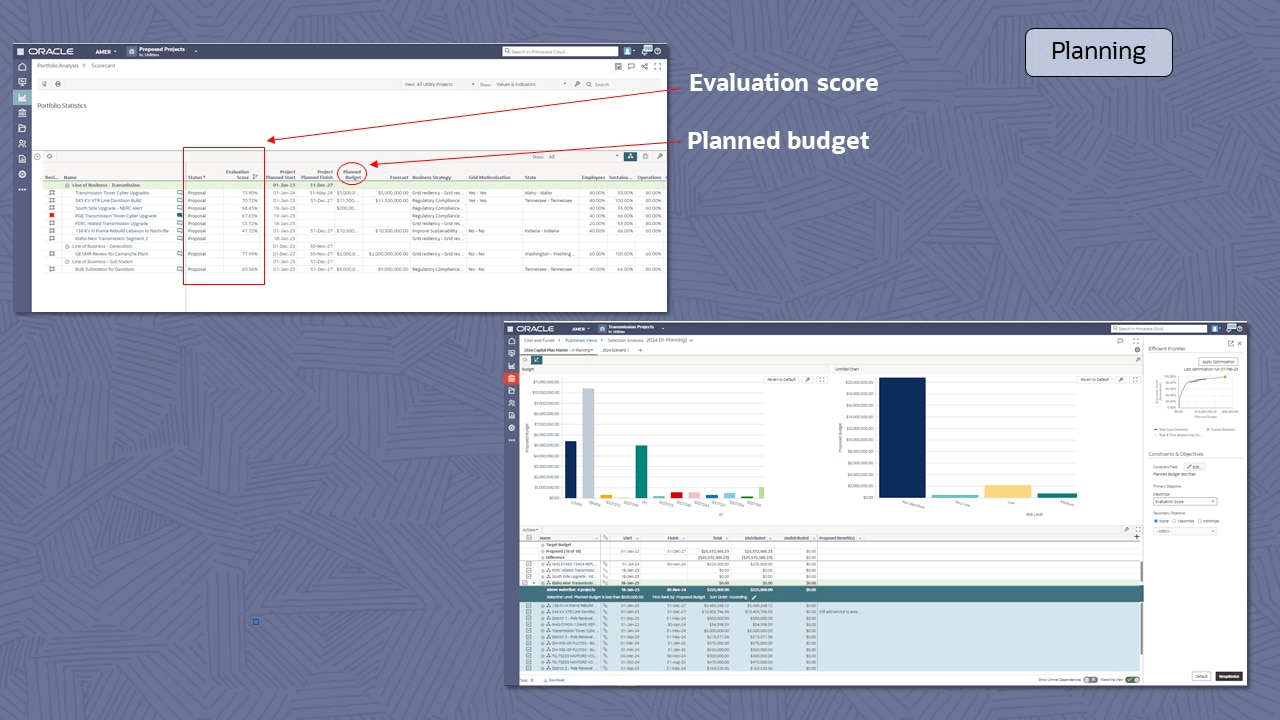The image size is (1280, 720).
Task: Click Published Views breadcrumb link
Action: click(581, 340)
